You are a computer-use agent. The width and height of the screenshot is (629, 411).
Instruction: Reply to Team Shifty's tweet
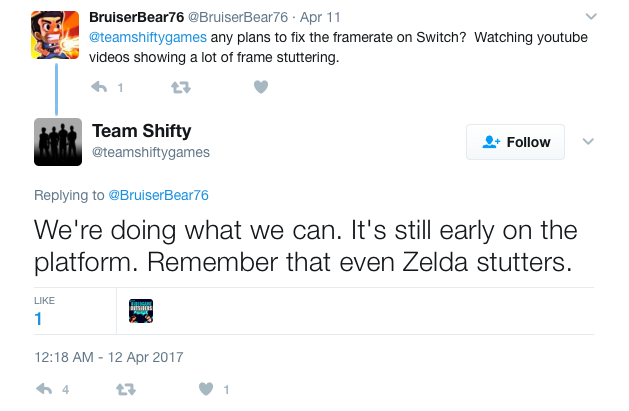pos(44,389)
